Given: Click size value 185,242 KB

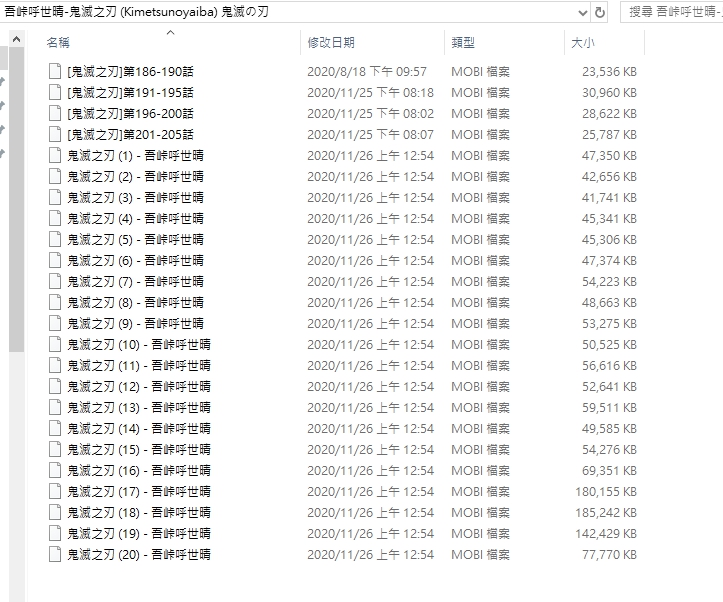Looking at the screenshot, I should (606, 513).
